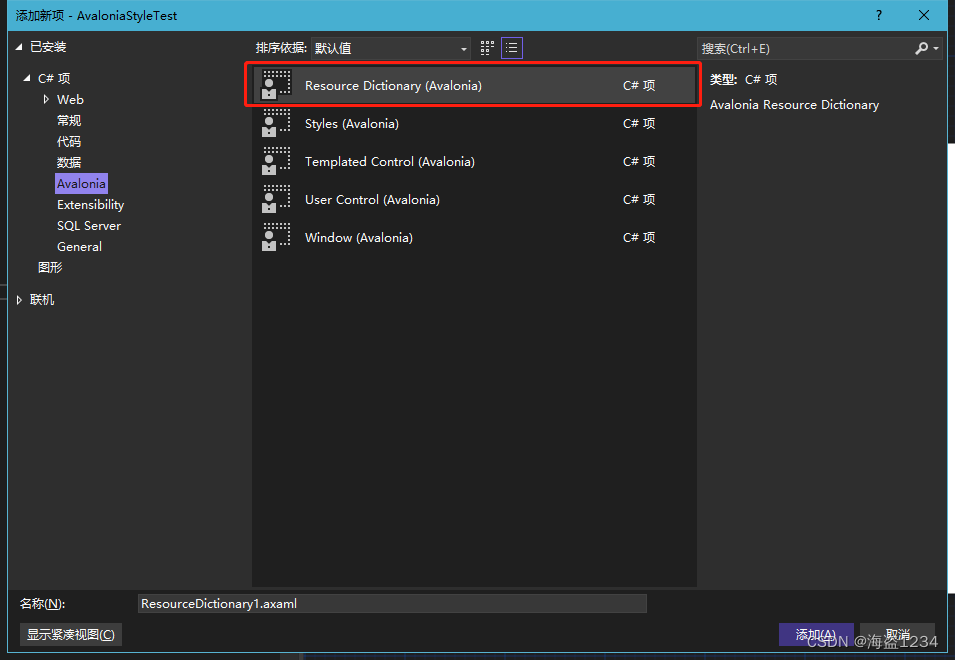
Task: Select Window (Avalonia) item text
Action: (359, 237)
